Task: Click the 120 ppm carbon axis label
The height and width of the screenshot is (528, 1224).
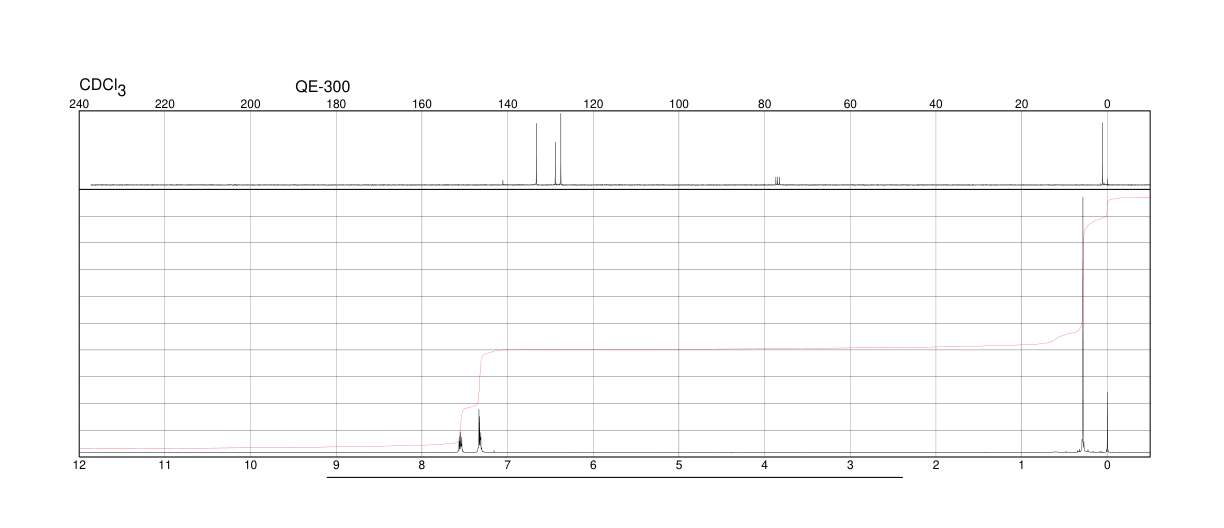Action: coord(593,104)
